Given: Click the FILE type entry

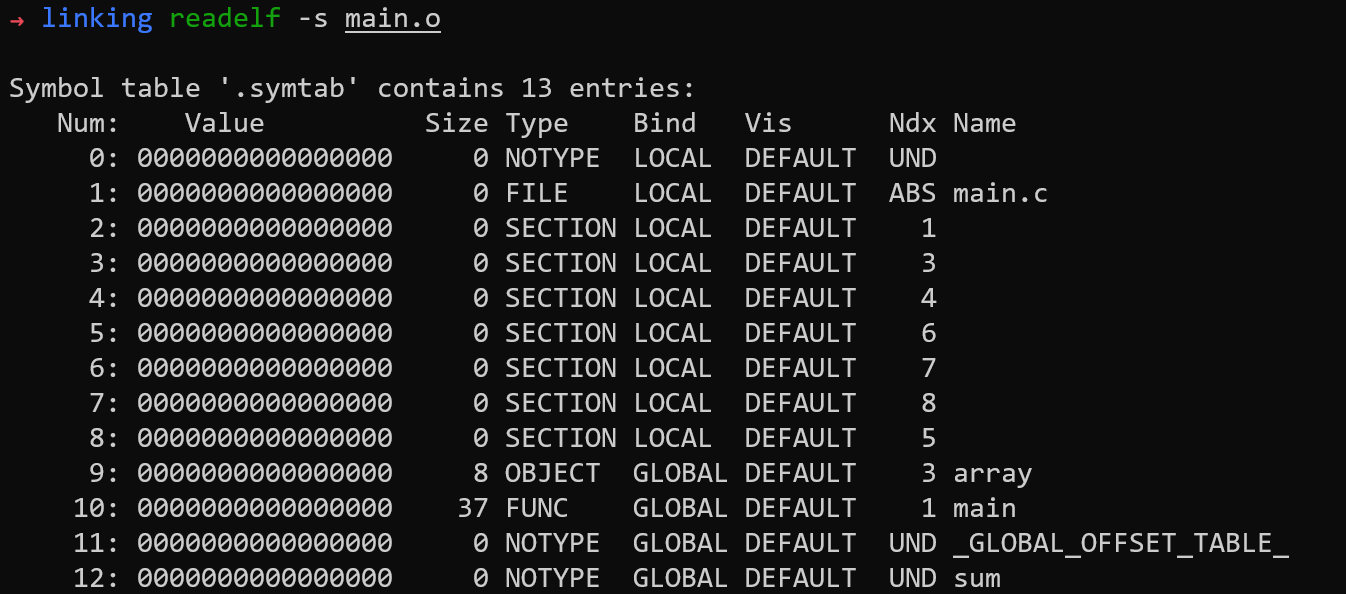Looking at the screenshot, I should click(x=536, y=193).
